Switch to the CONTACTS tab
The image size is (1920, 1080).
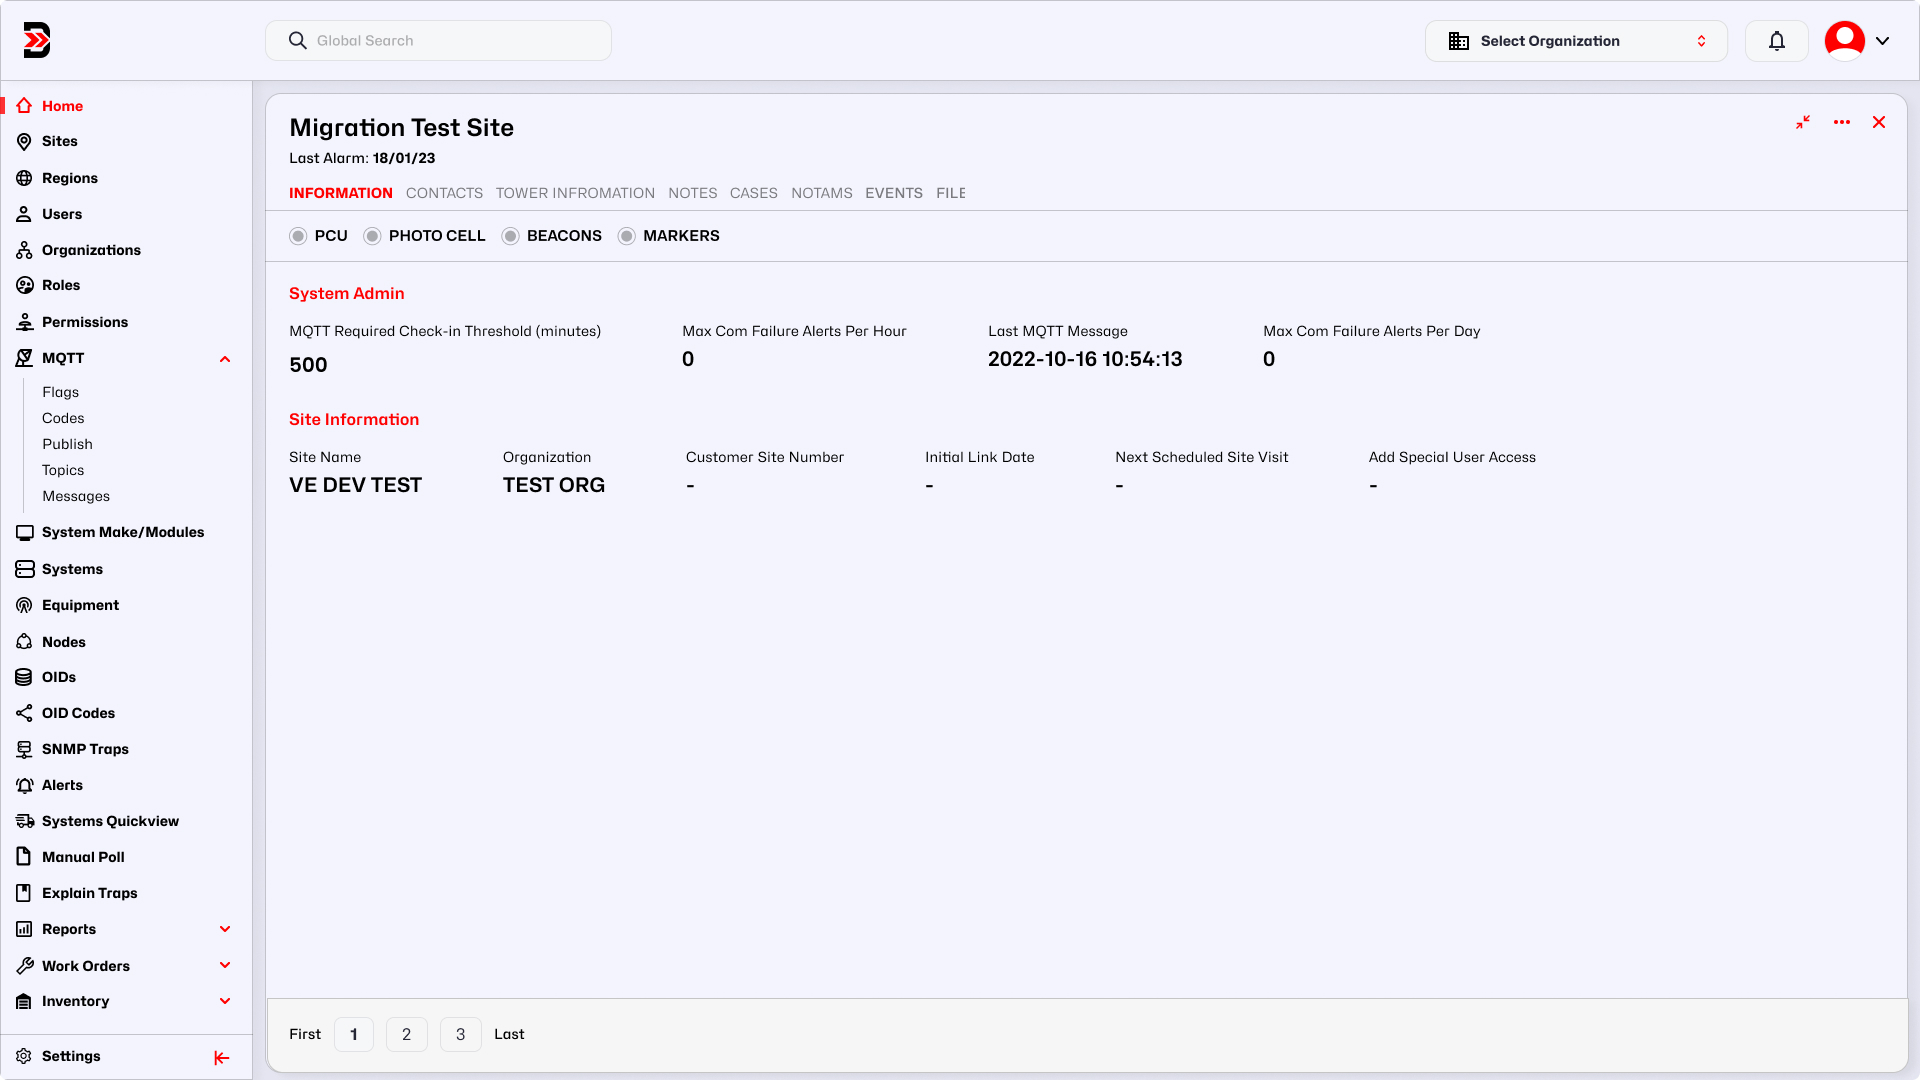(444, 193)
